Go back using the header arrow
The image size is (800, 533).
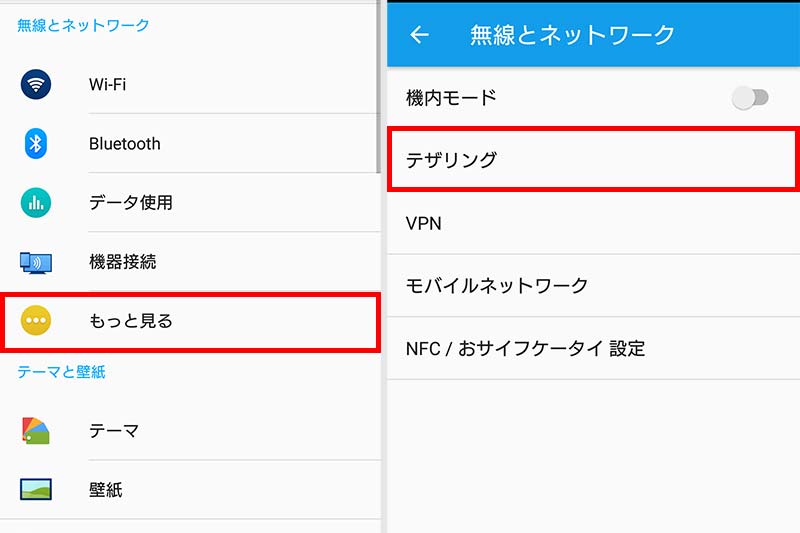point(419,35)
